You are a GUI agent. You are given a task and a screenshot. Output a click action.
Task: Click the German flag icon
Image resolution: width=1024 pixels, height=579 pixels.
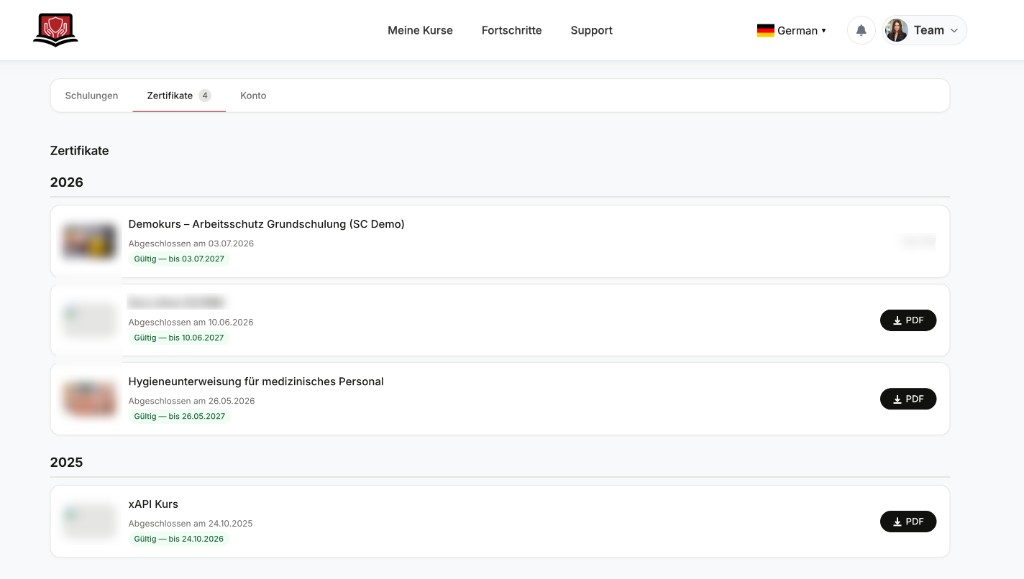pyautogui.click(x=765, y=31)
